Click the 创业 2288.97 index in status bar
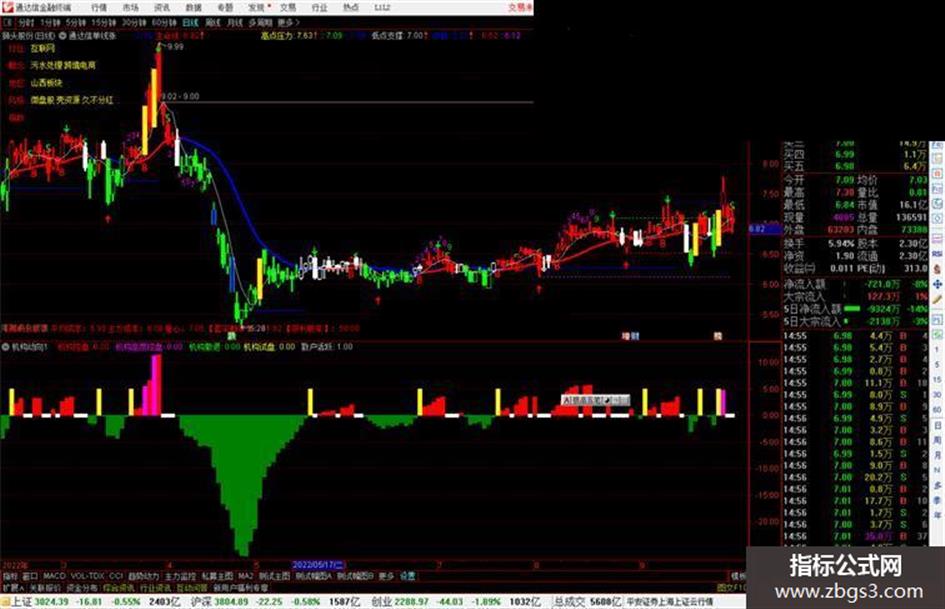 (400, 602)
